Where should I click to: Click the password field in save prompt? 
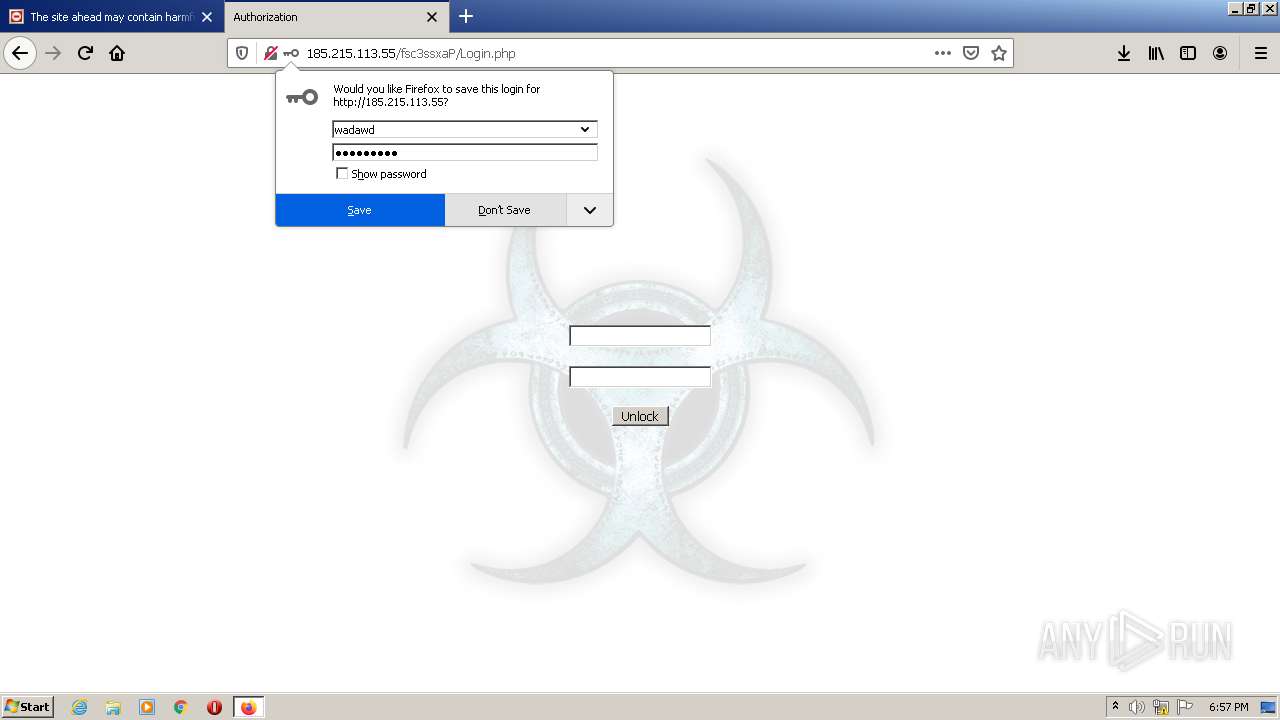click(x=465, y=152)
